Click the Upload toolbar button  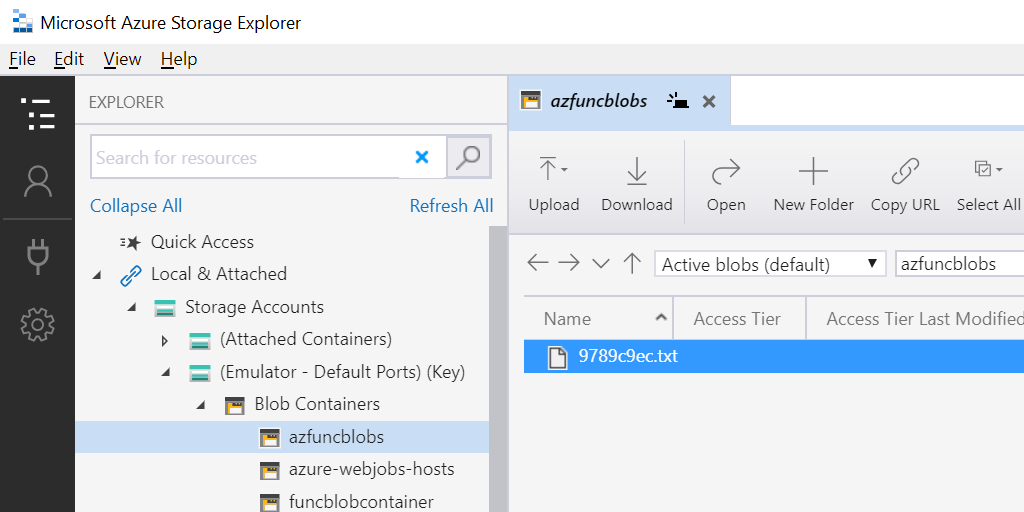point(553,184)
